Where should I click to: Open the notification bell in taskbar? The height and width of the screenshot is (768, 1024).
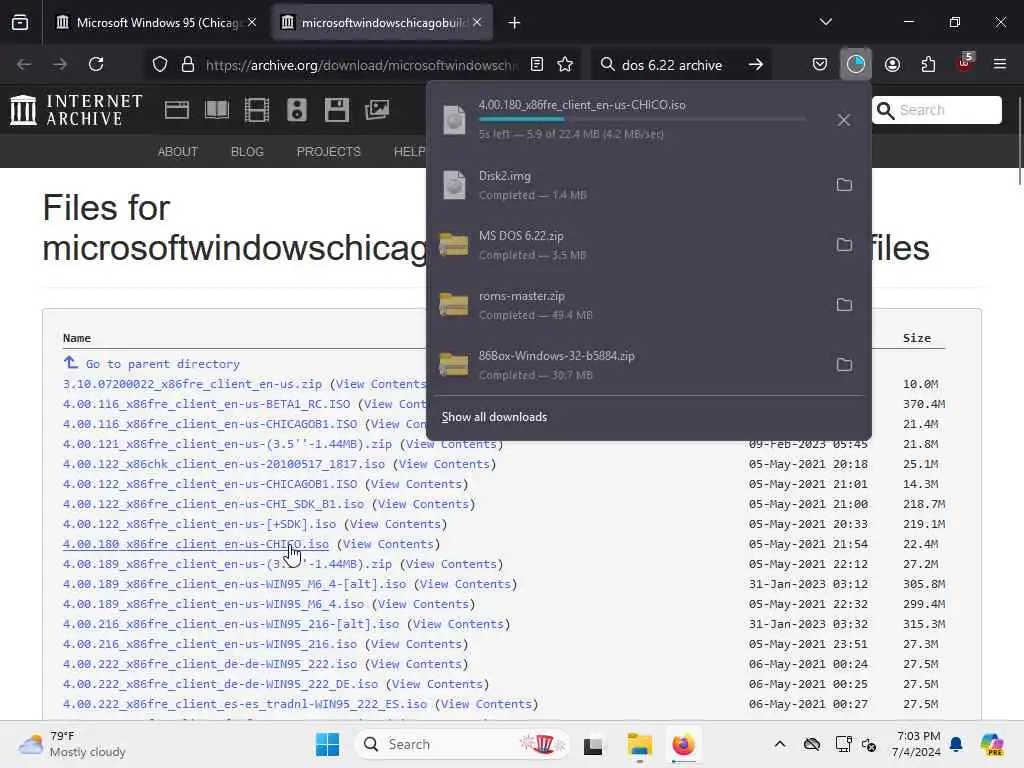coord(956,744)
